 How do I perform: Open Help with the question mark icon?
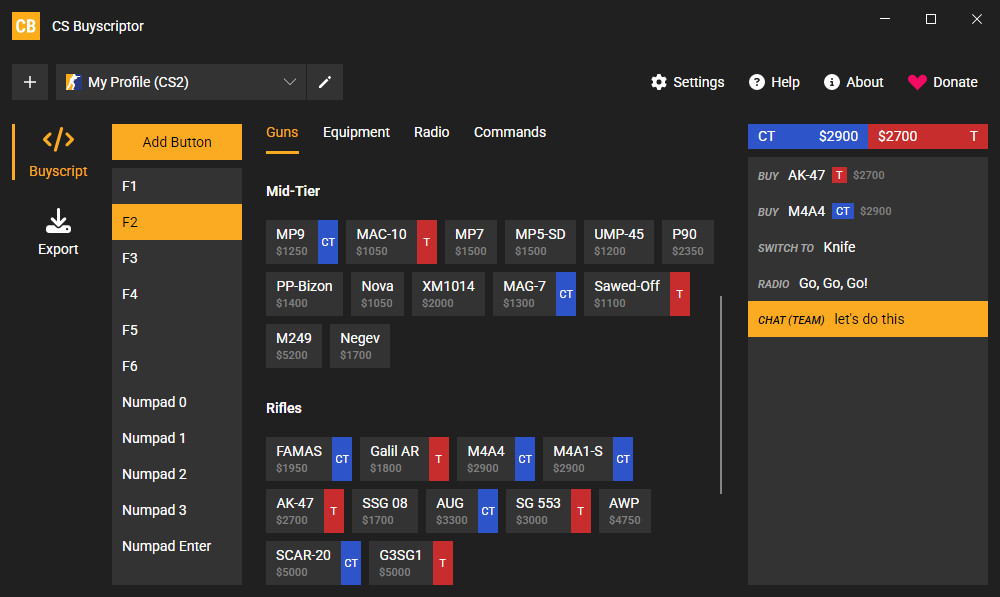[774, 82]
